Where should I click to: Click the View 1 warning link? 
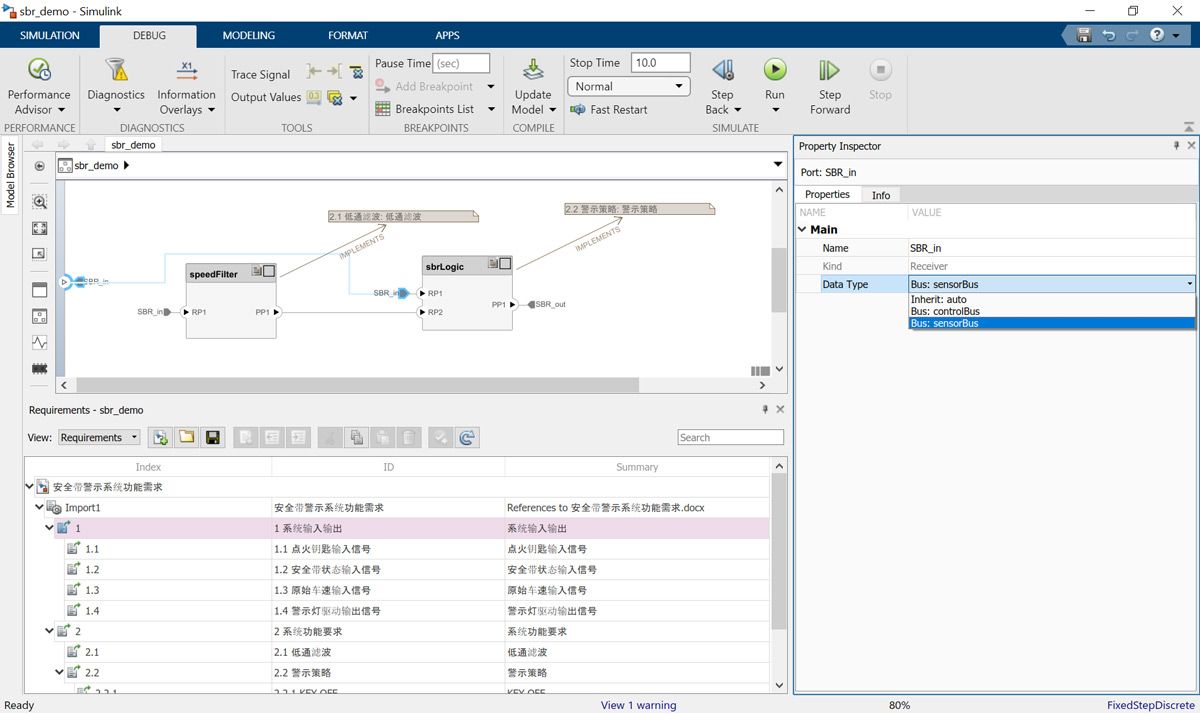(638, 705)
